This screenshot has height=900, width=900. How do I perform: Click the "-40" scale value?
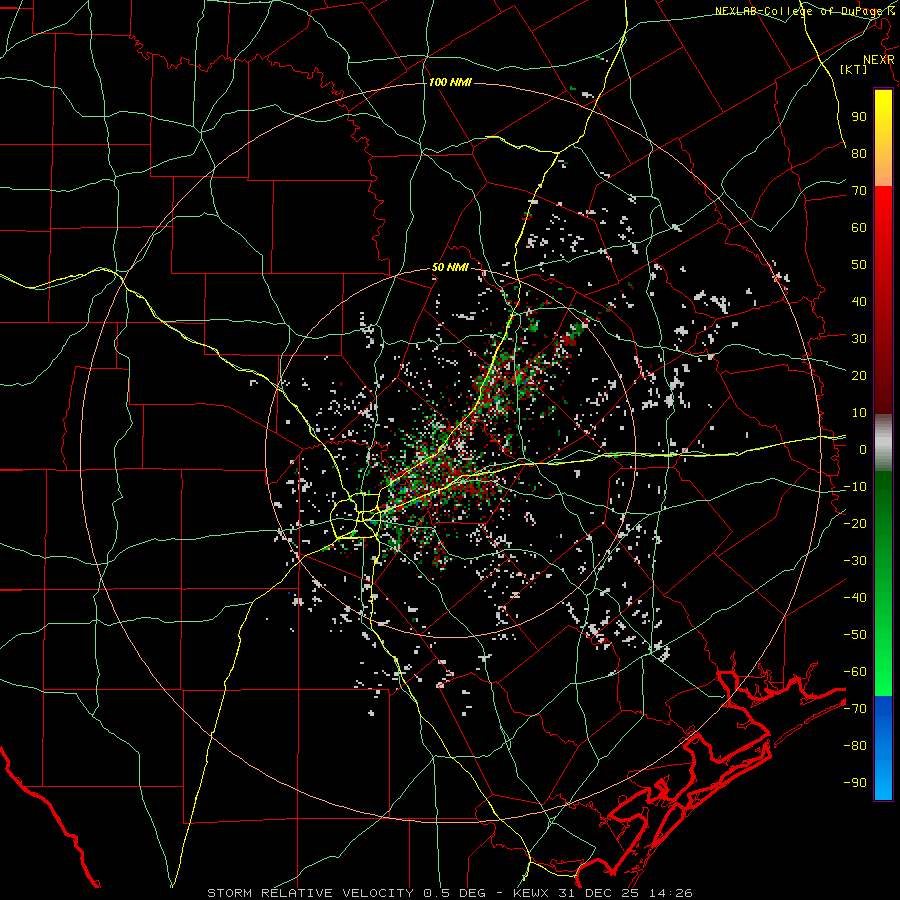pos(855,598)
